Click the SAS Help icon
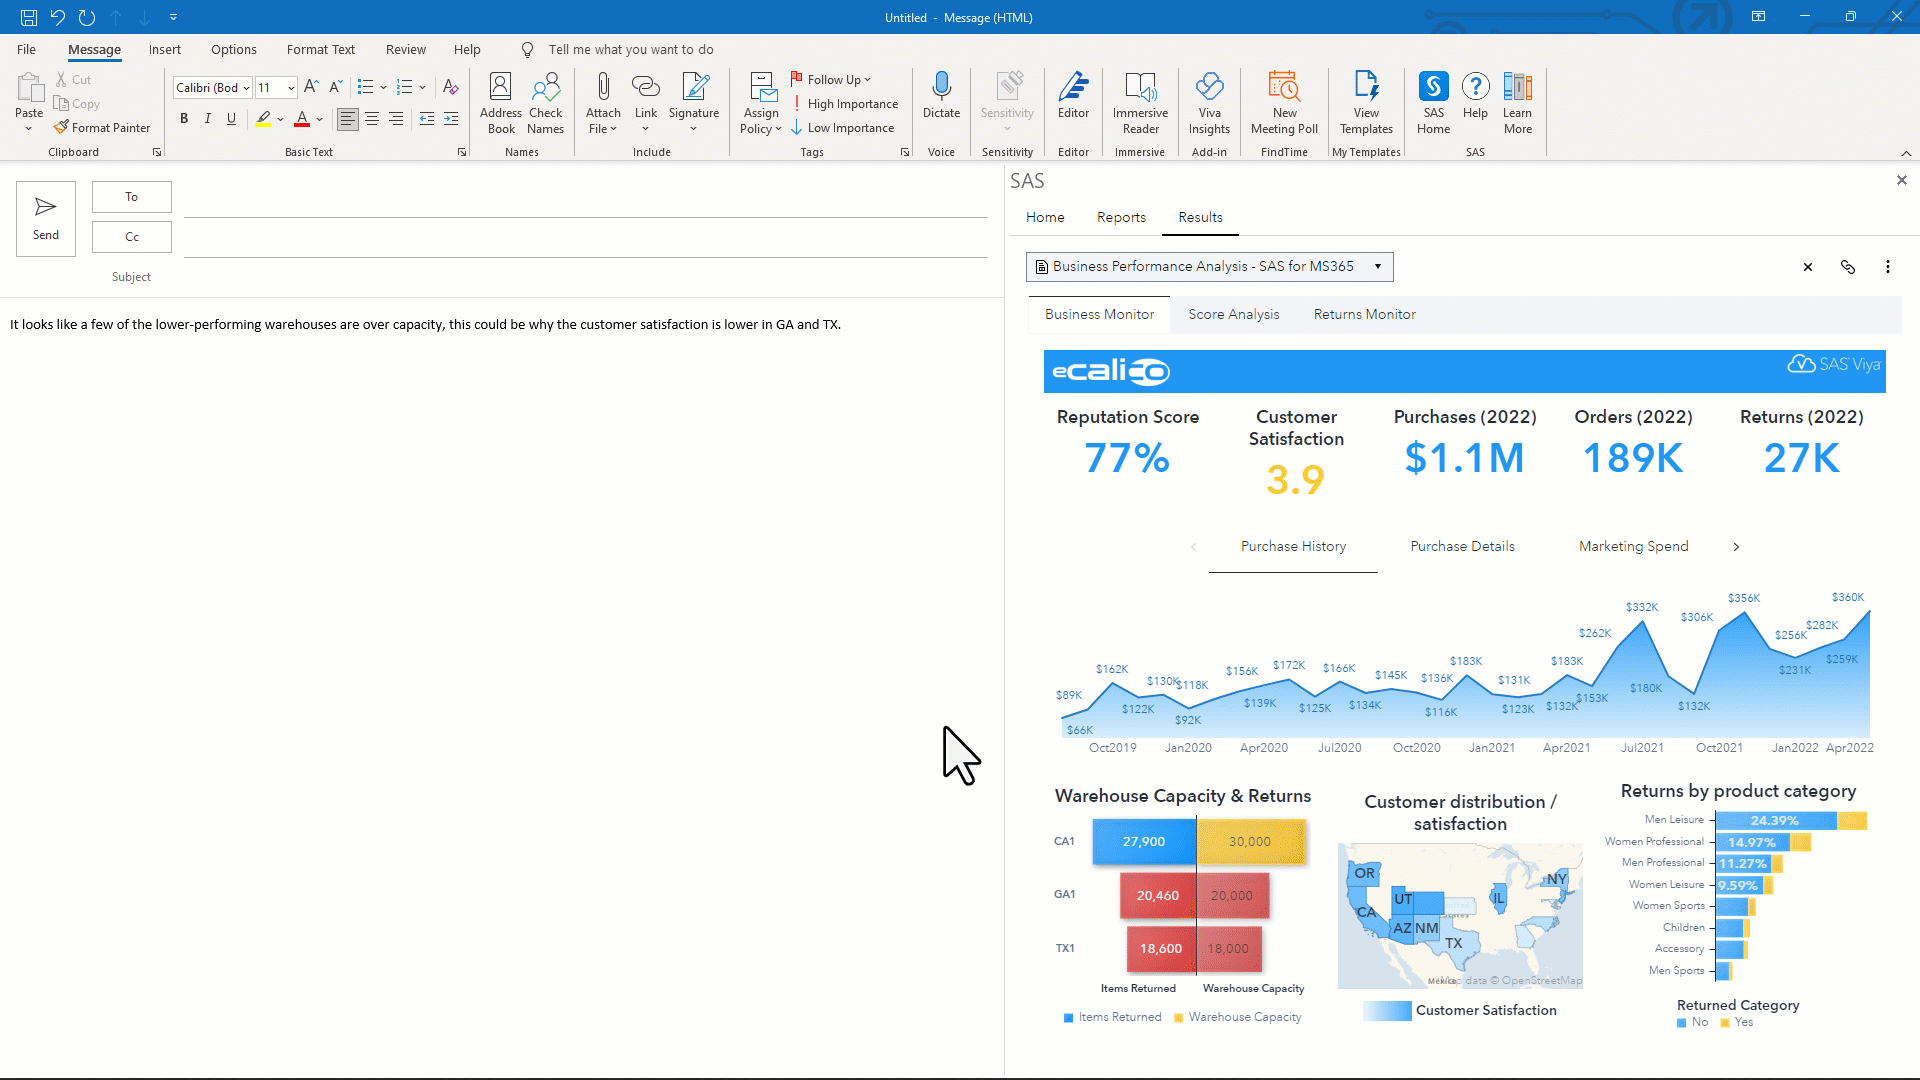 tap(1475, 96)
